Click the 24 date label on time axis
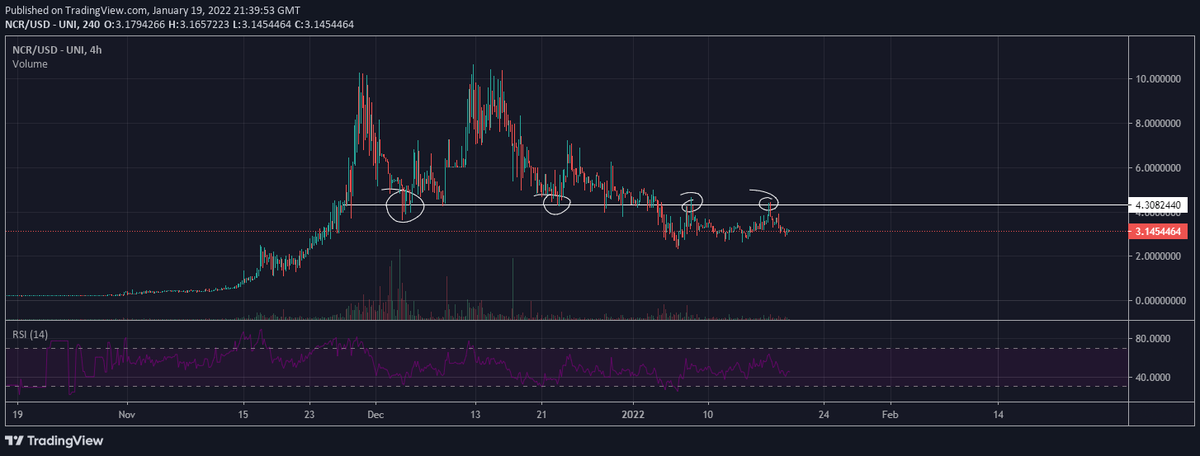The height and width of the screenshot is (456, 1200). (823, 413)
